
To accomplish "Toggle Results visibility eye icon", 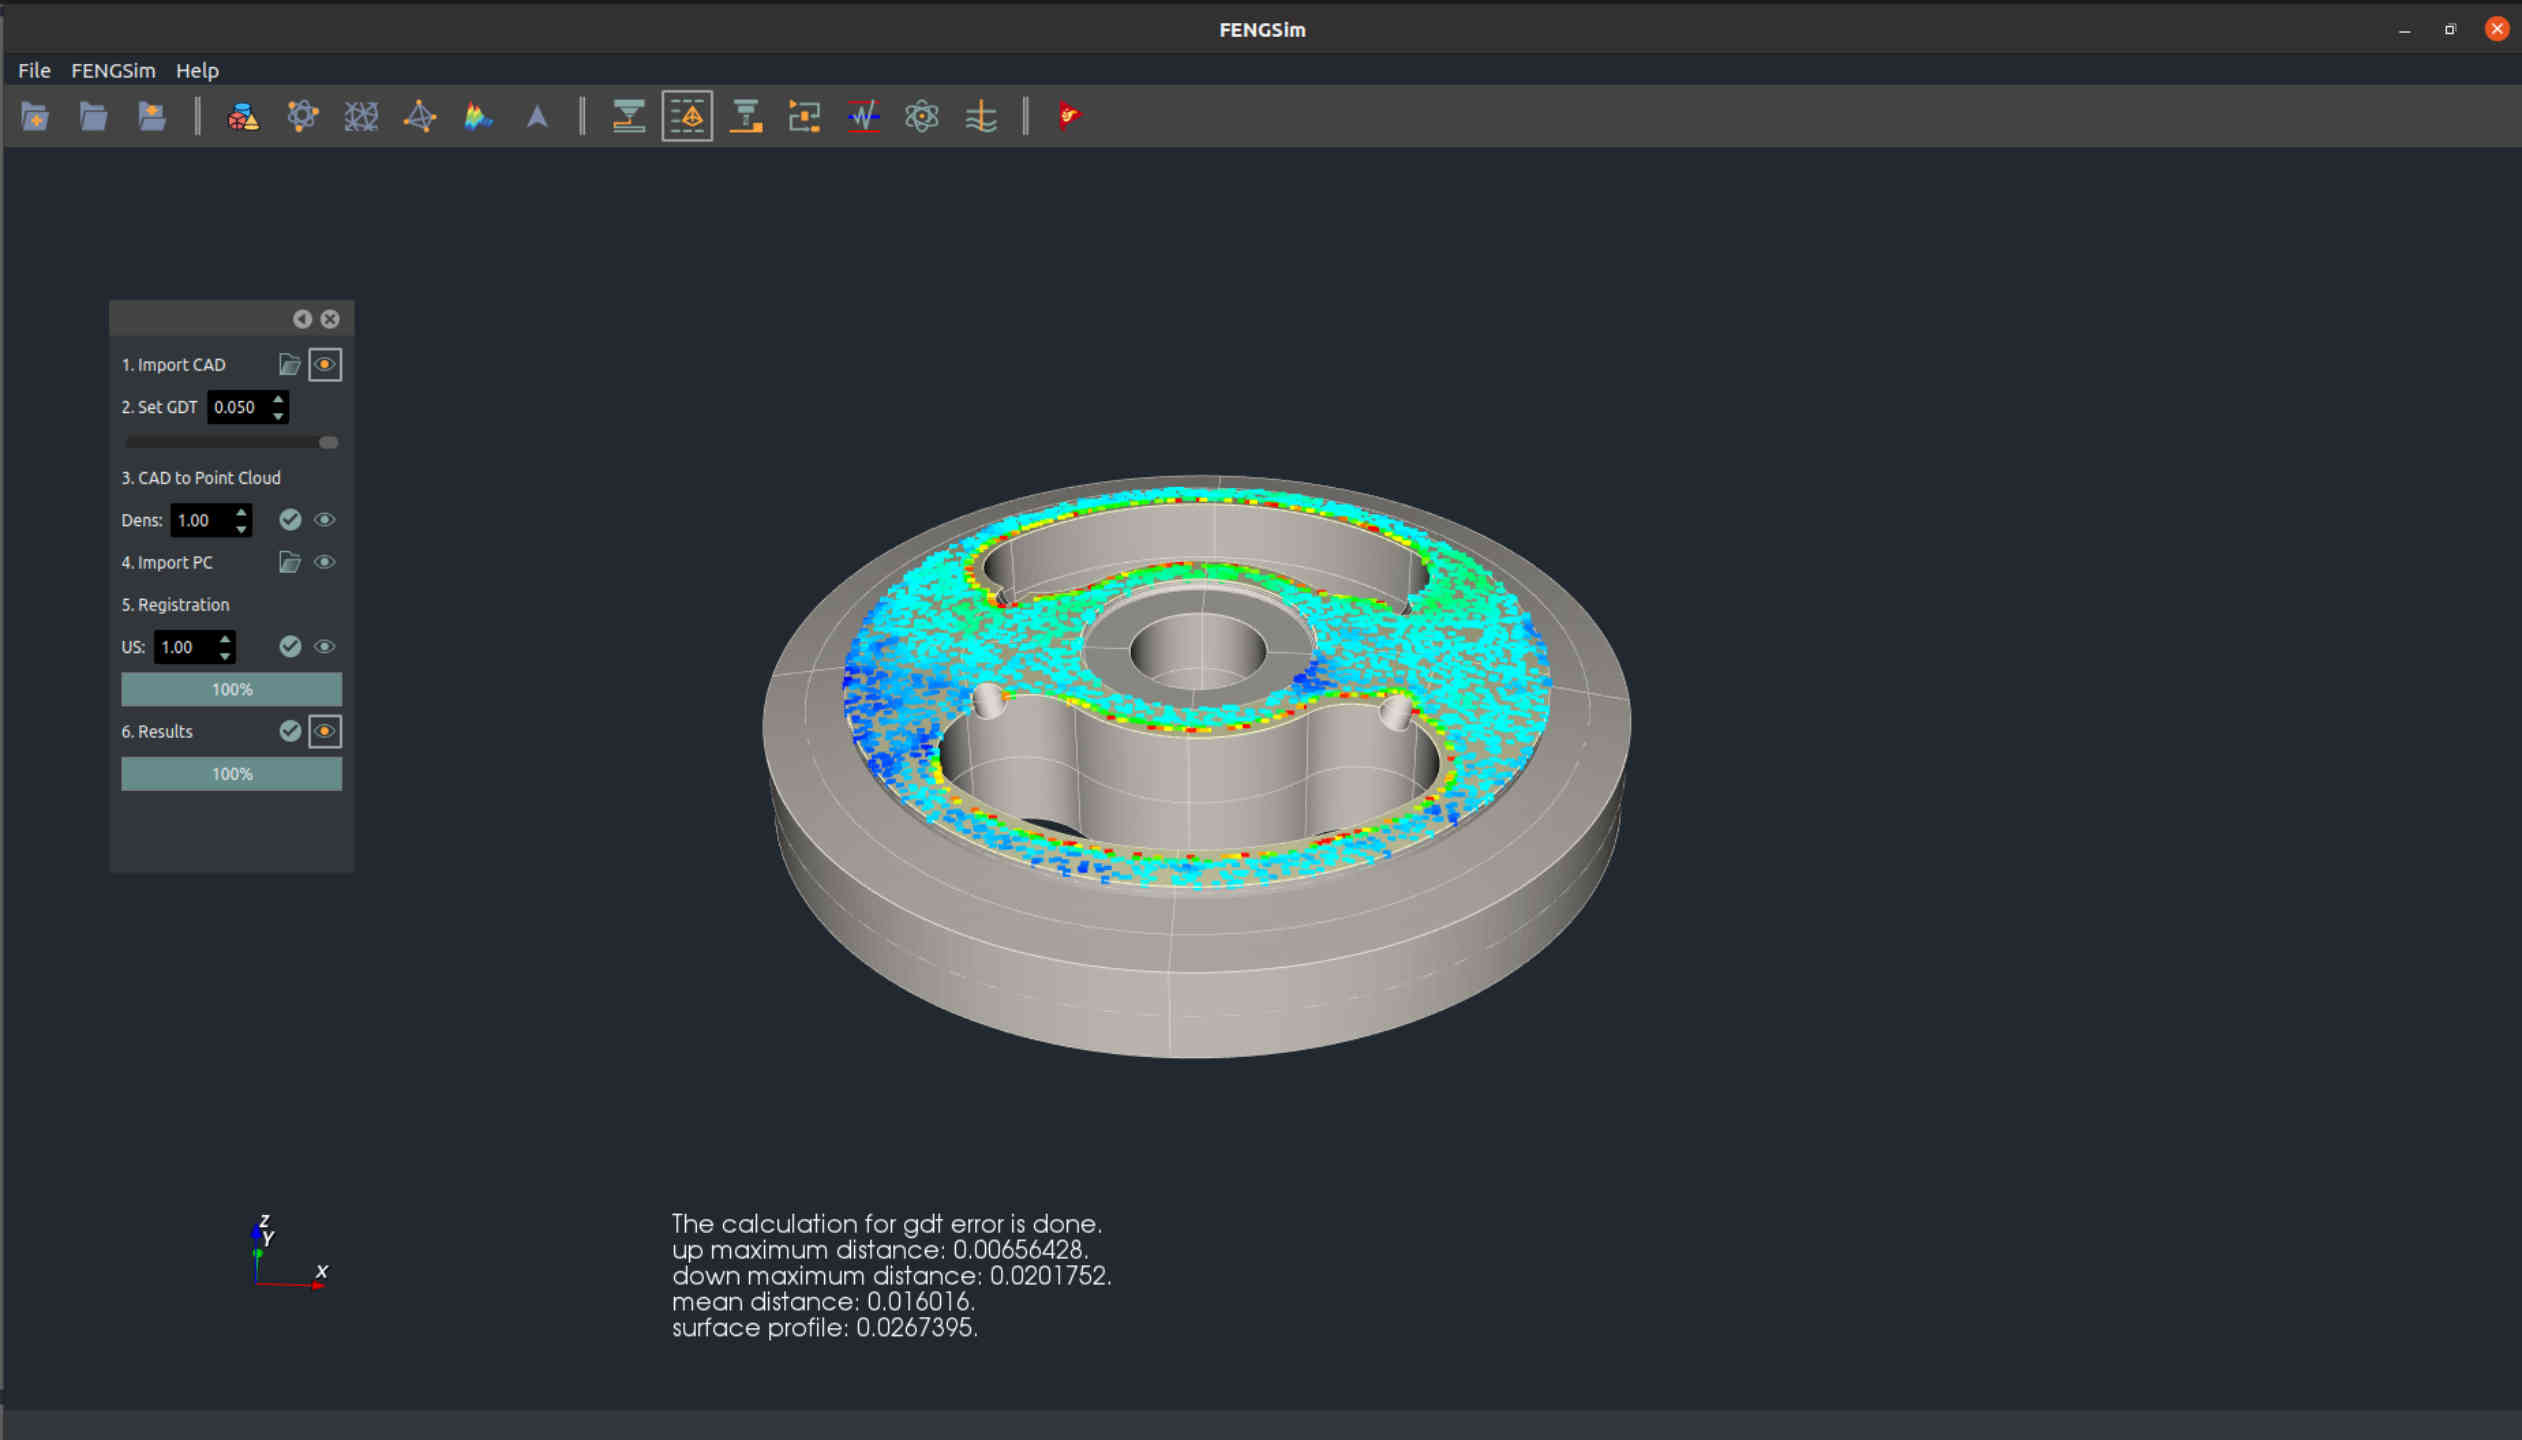I will point(325,731).
